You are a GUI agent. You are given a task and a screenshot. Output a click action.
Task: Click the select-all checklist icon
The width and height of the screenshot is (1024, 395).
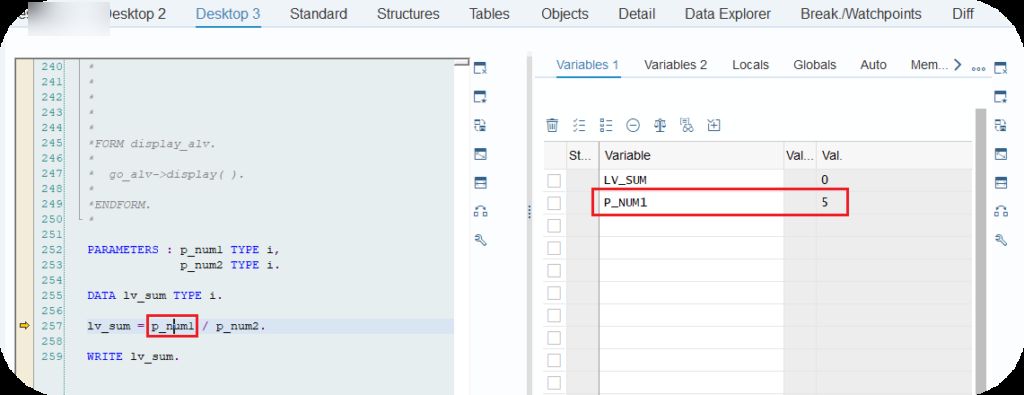click(x=579, y=125)
